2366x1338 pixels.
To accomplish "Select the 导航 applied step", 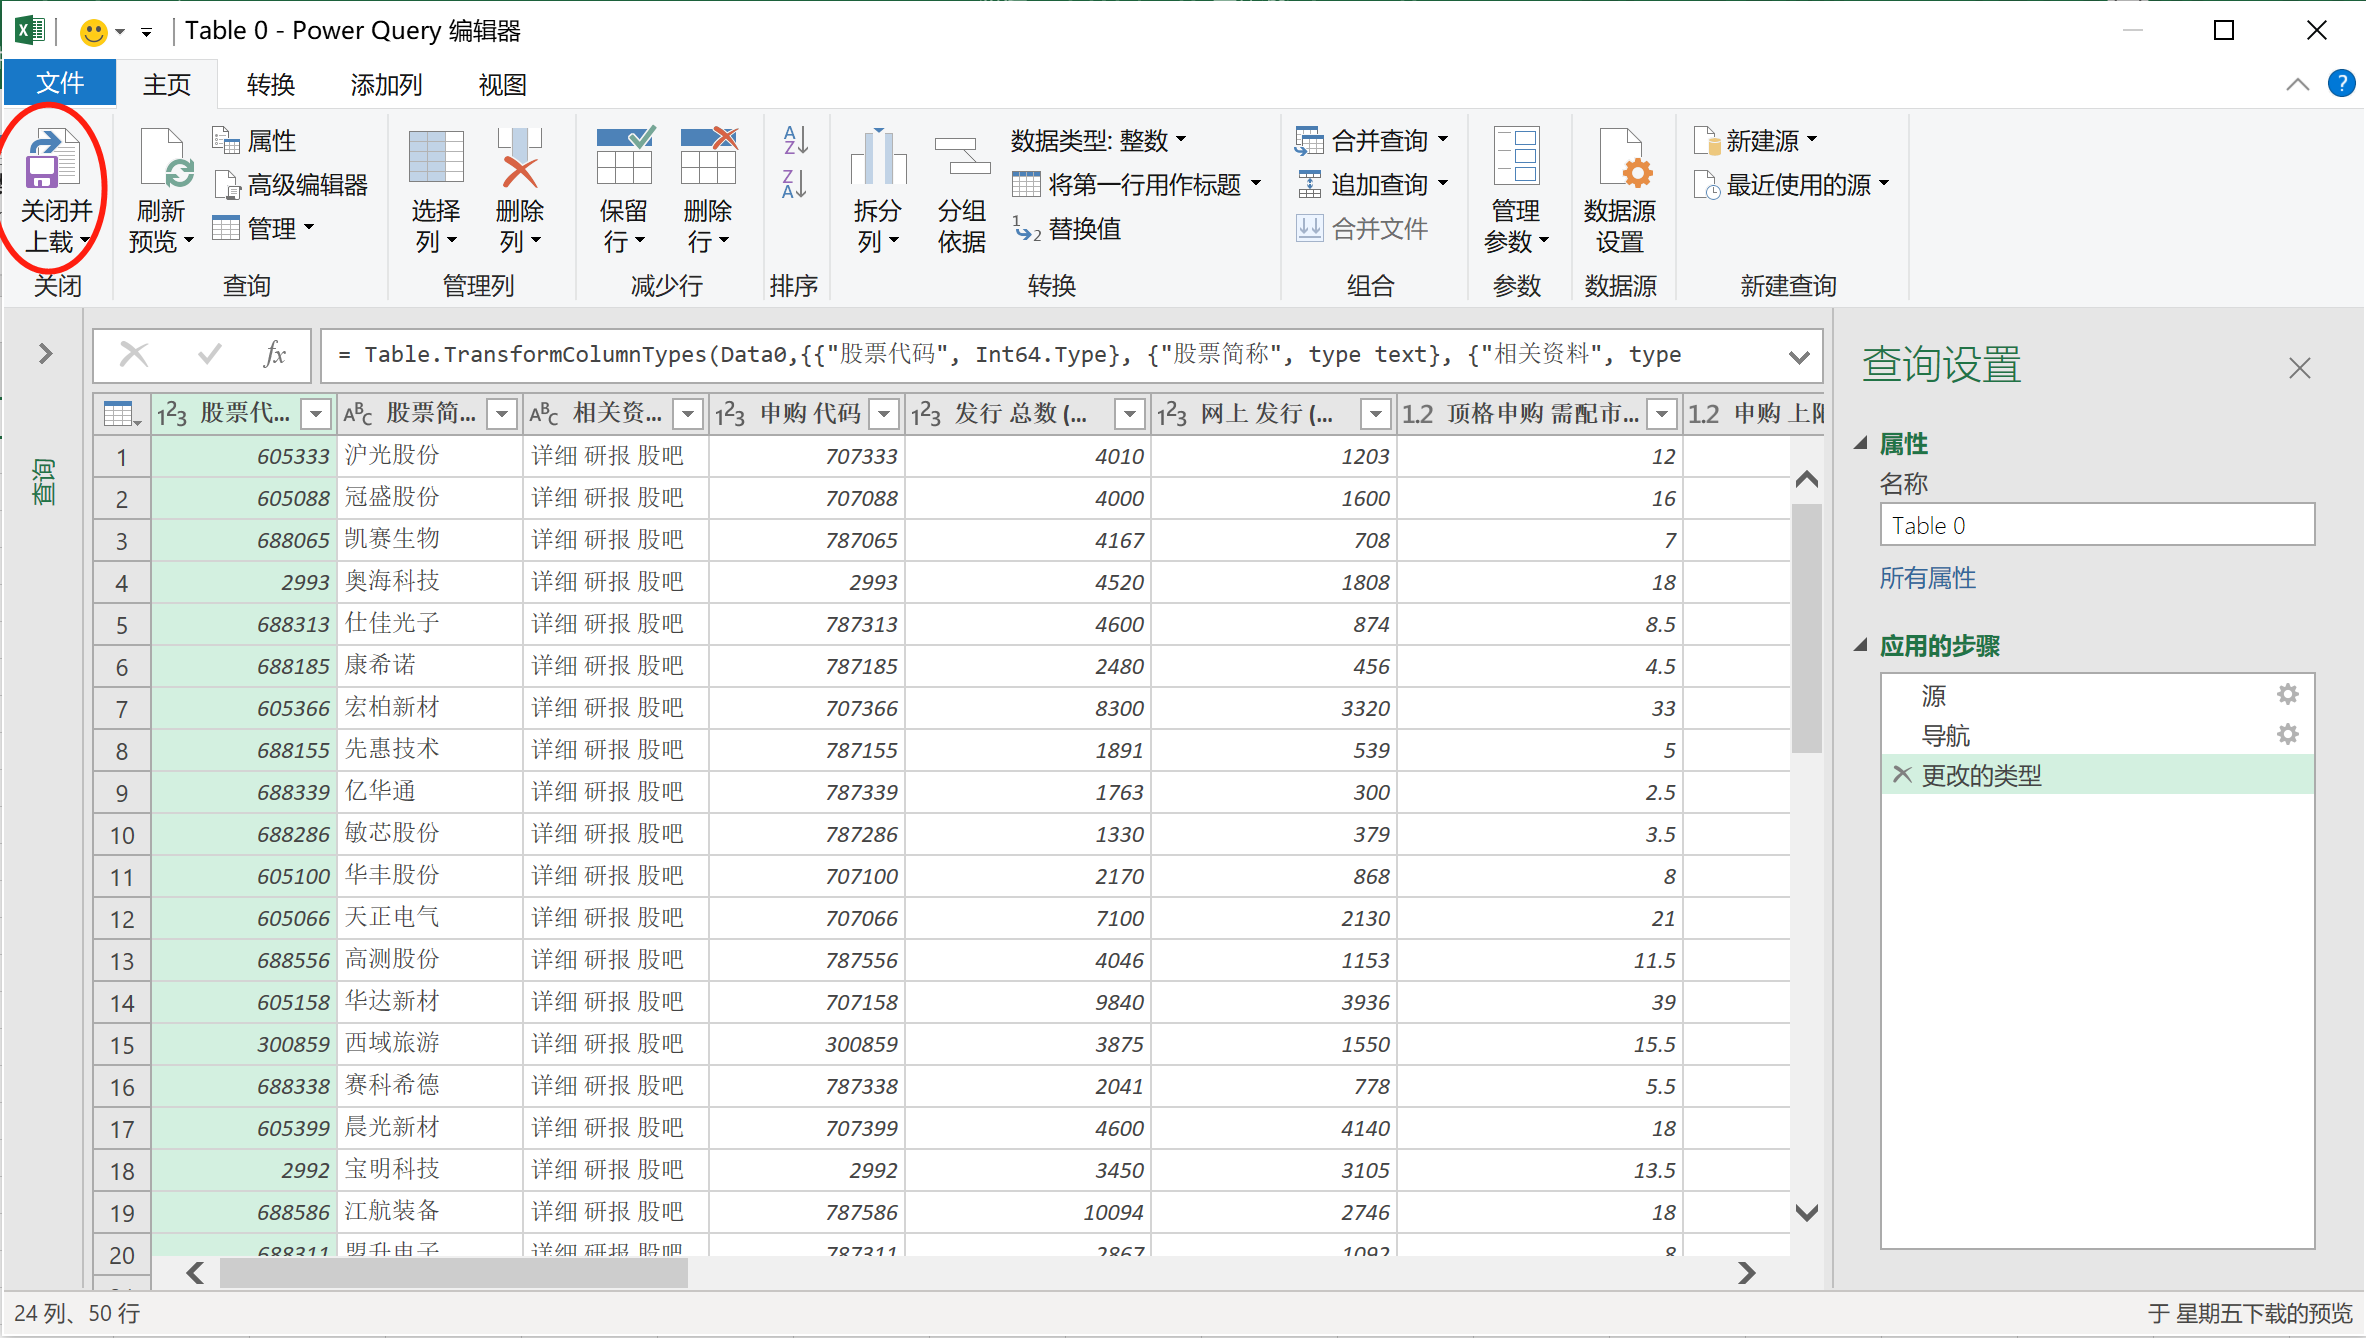I will (1945, 736).
